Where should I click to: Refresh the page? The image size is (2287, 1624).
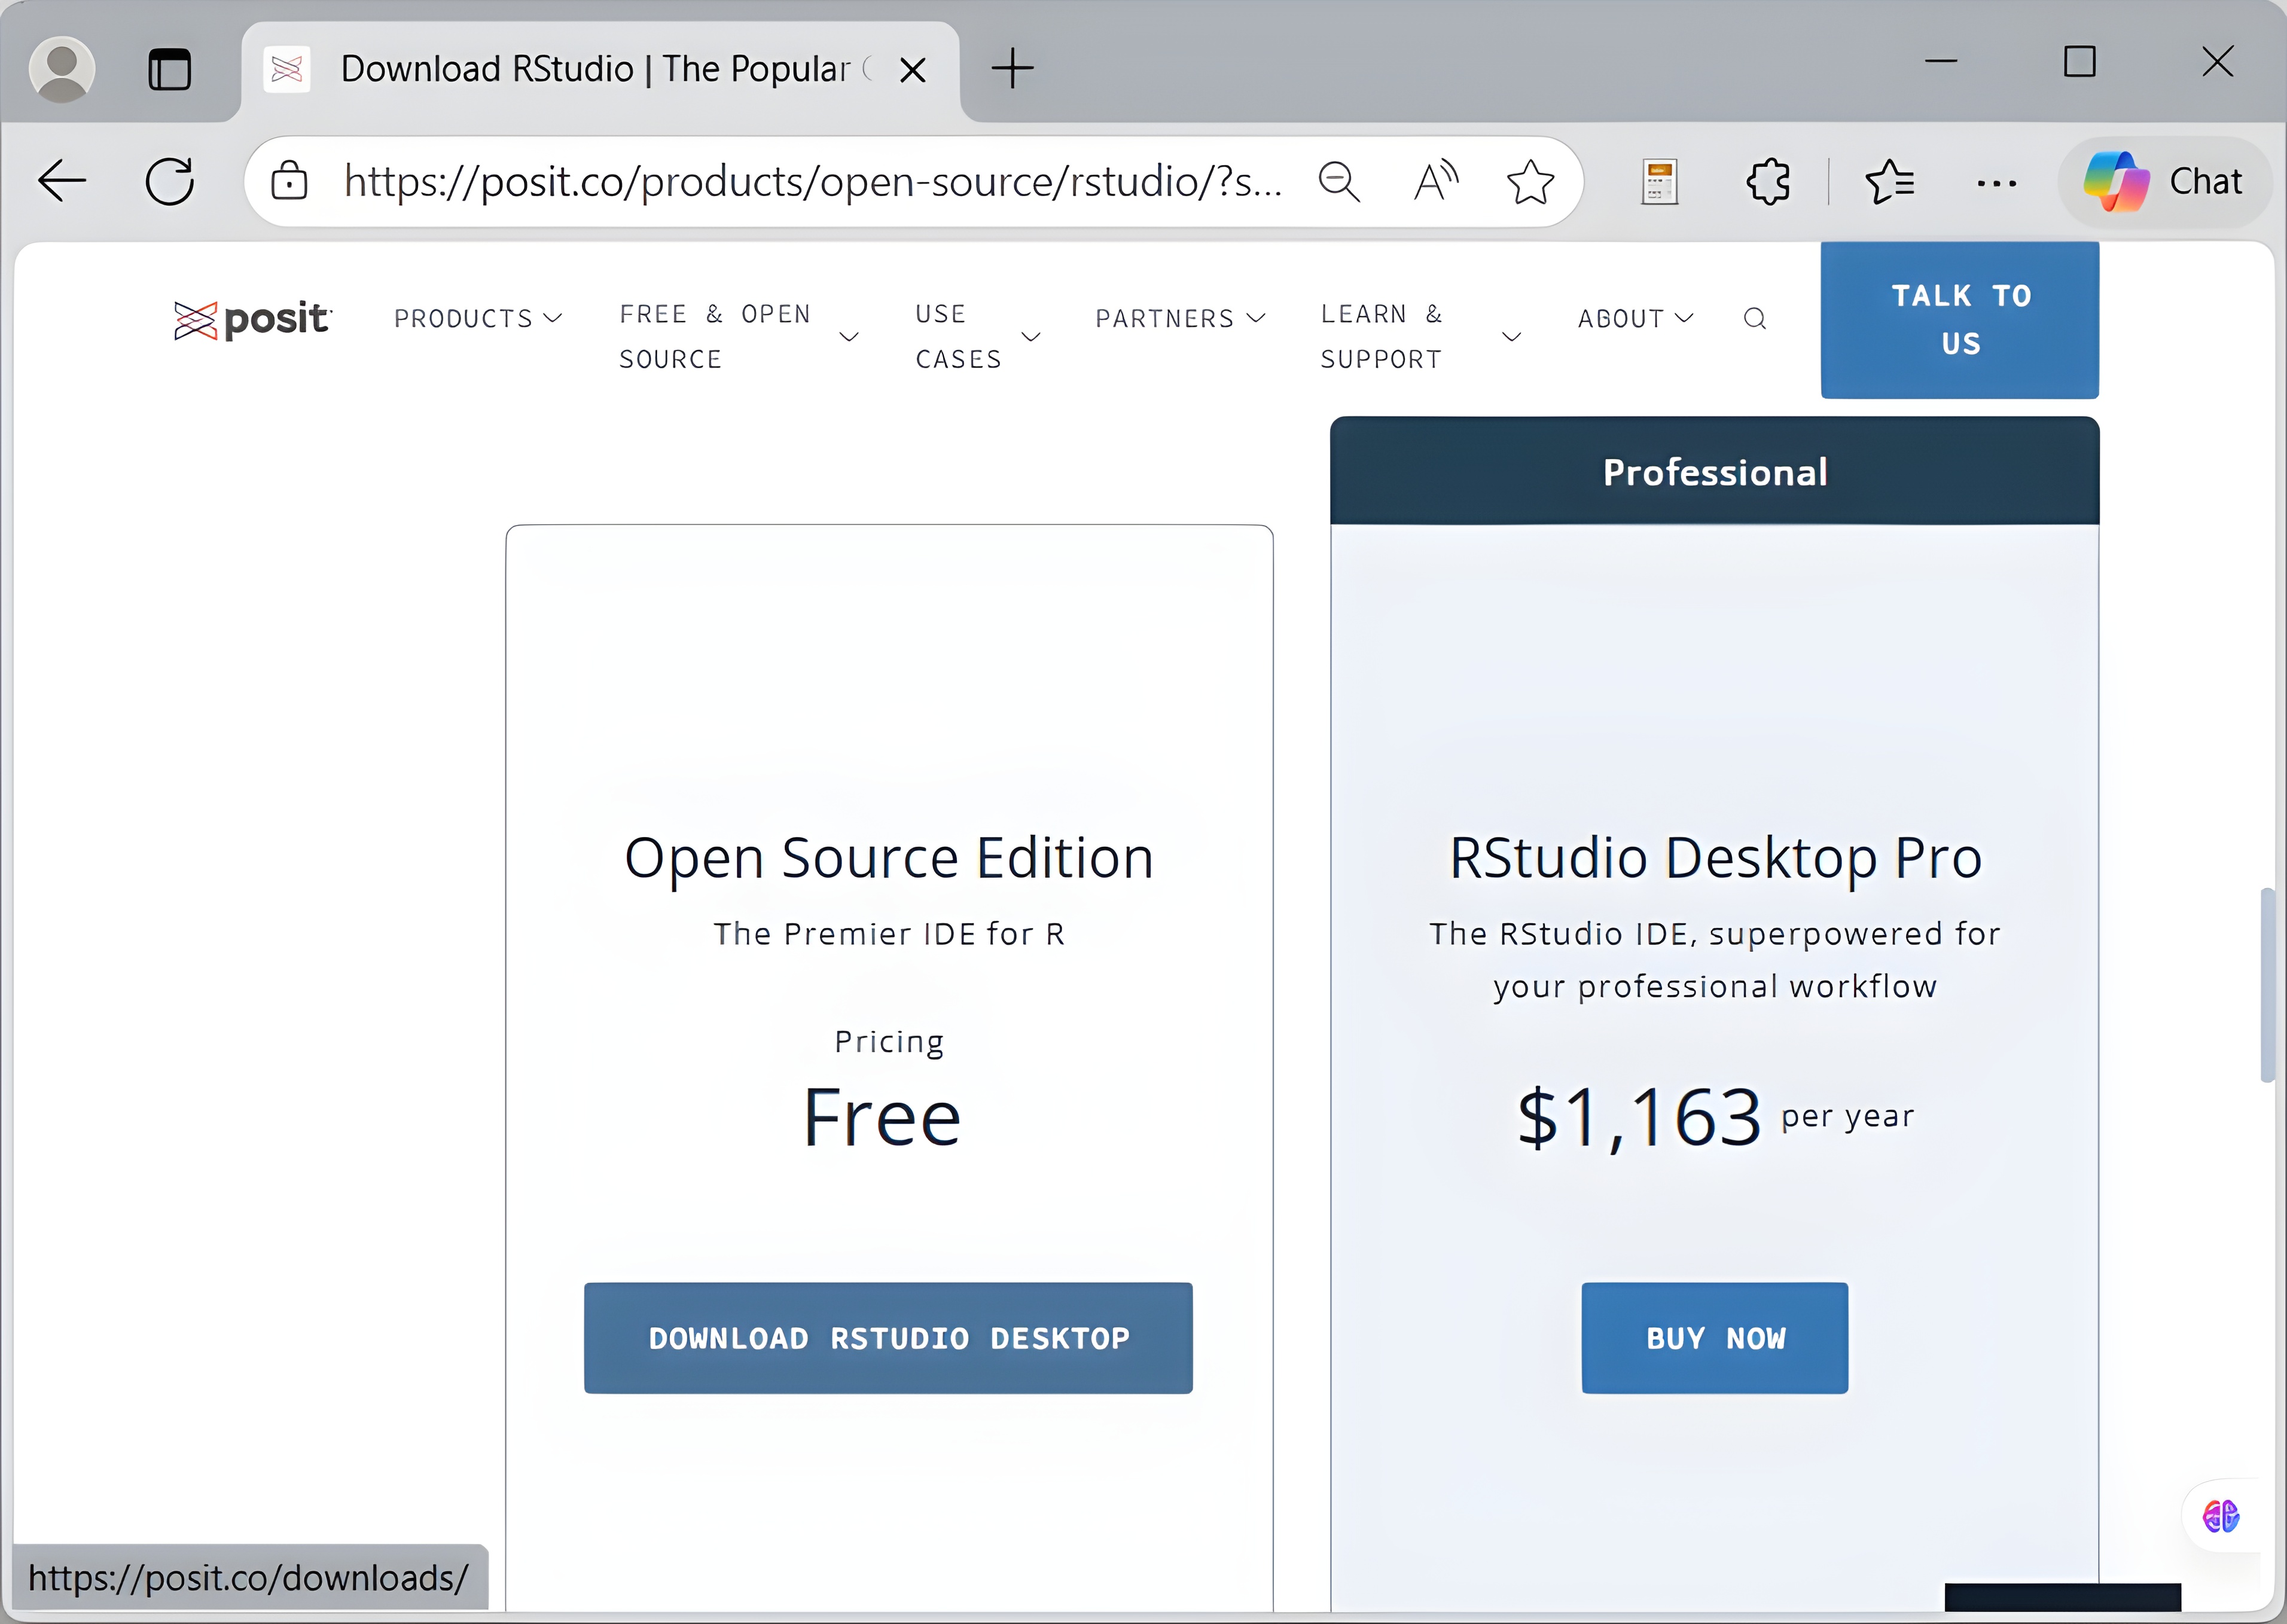(170, 182)
